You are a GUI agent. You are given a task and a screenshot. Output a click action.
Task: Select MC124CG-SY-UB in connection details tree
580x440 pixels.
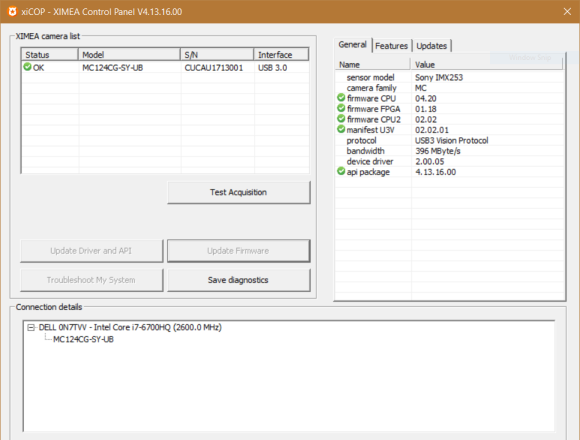(83, 339)
